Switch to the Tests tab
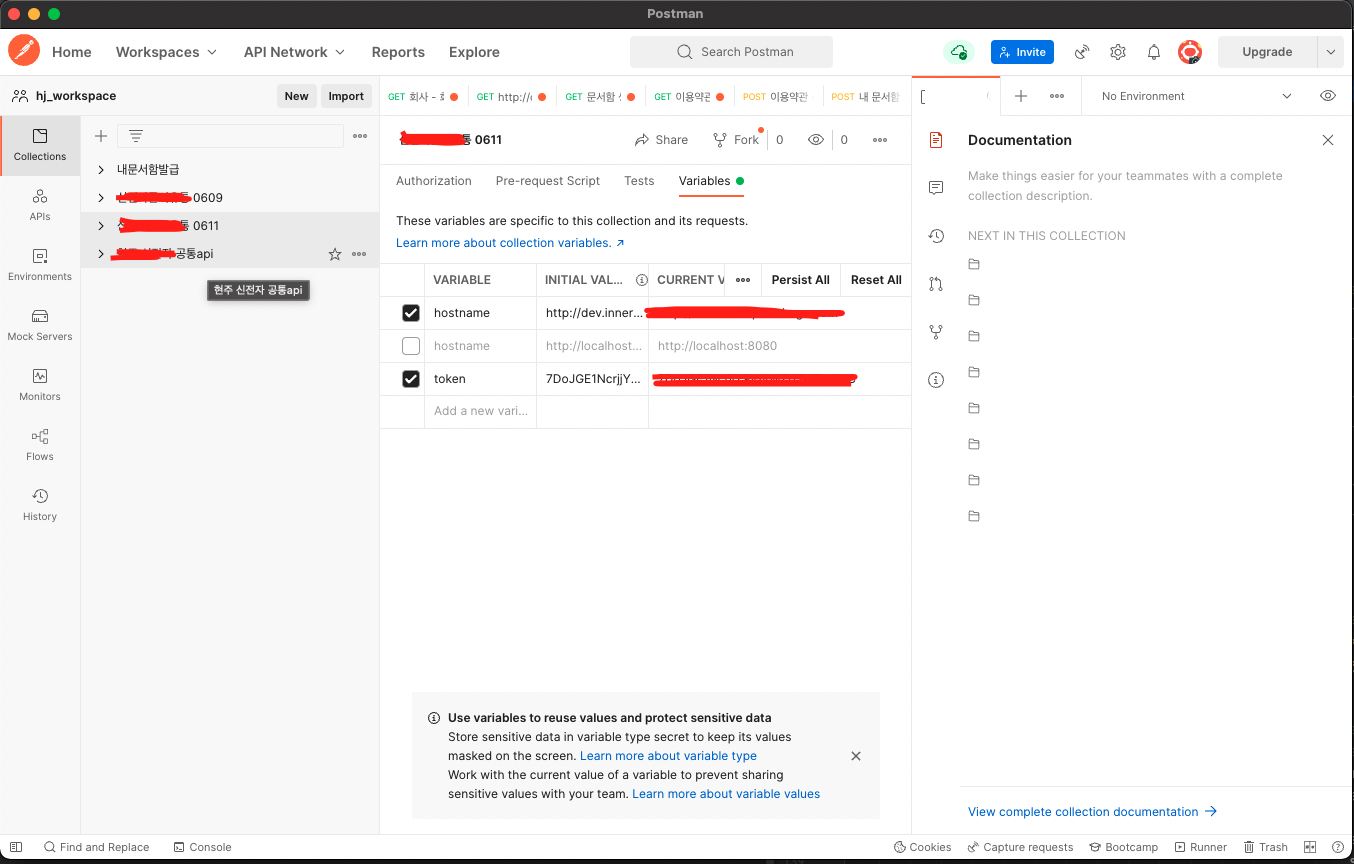Screen dimensions: 1354x864 [639, 181]
